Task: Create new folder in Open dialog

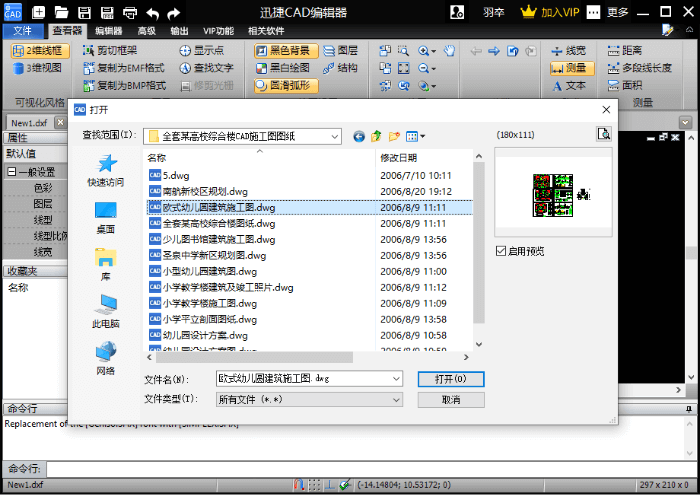Action: pos(394,136)
